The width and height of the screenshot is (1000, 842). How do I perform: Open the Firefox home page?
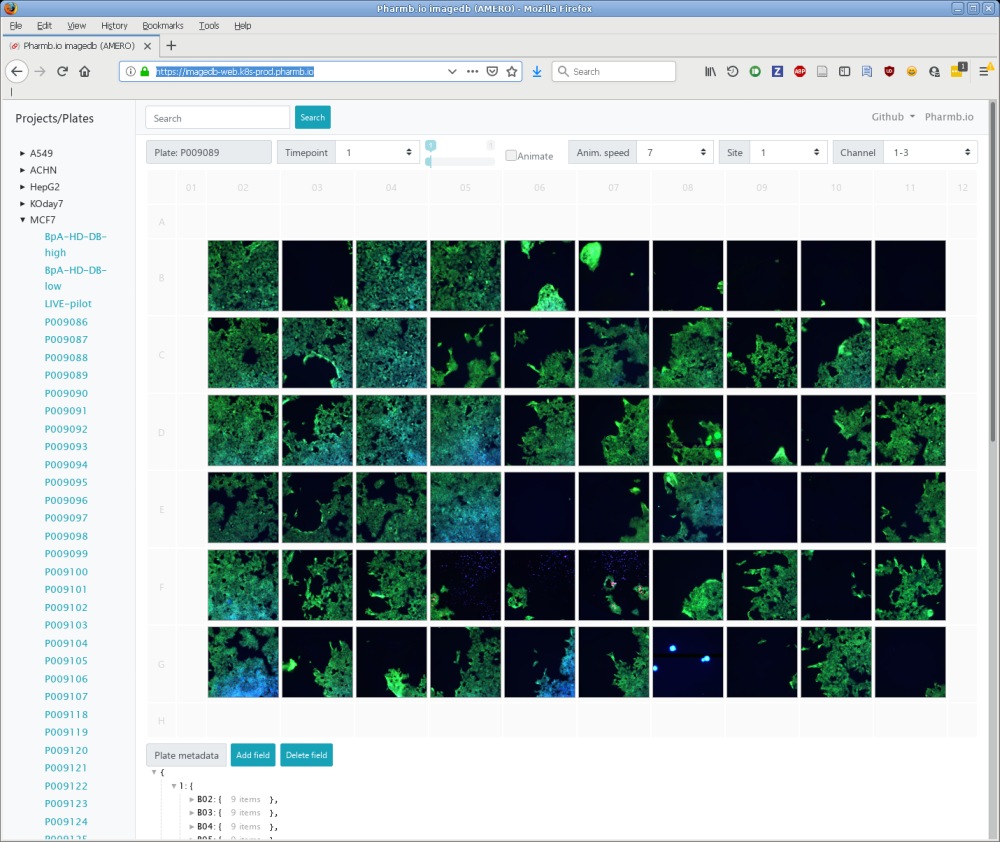pyautogui.click(x=84, y=71)
